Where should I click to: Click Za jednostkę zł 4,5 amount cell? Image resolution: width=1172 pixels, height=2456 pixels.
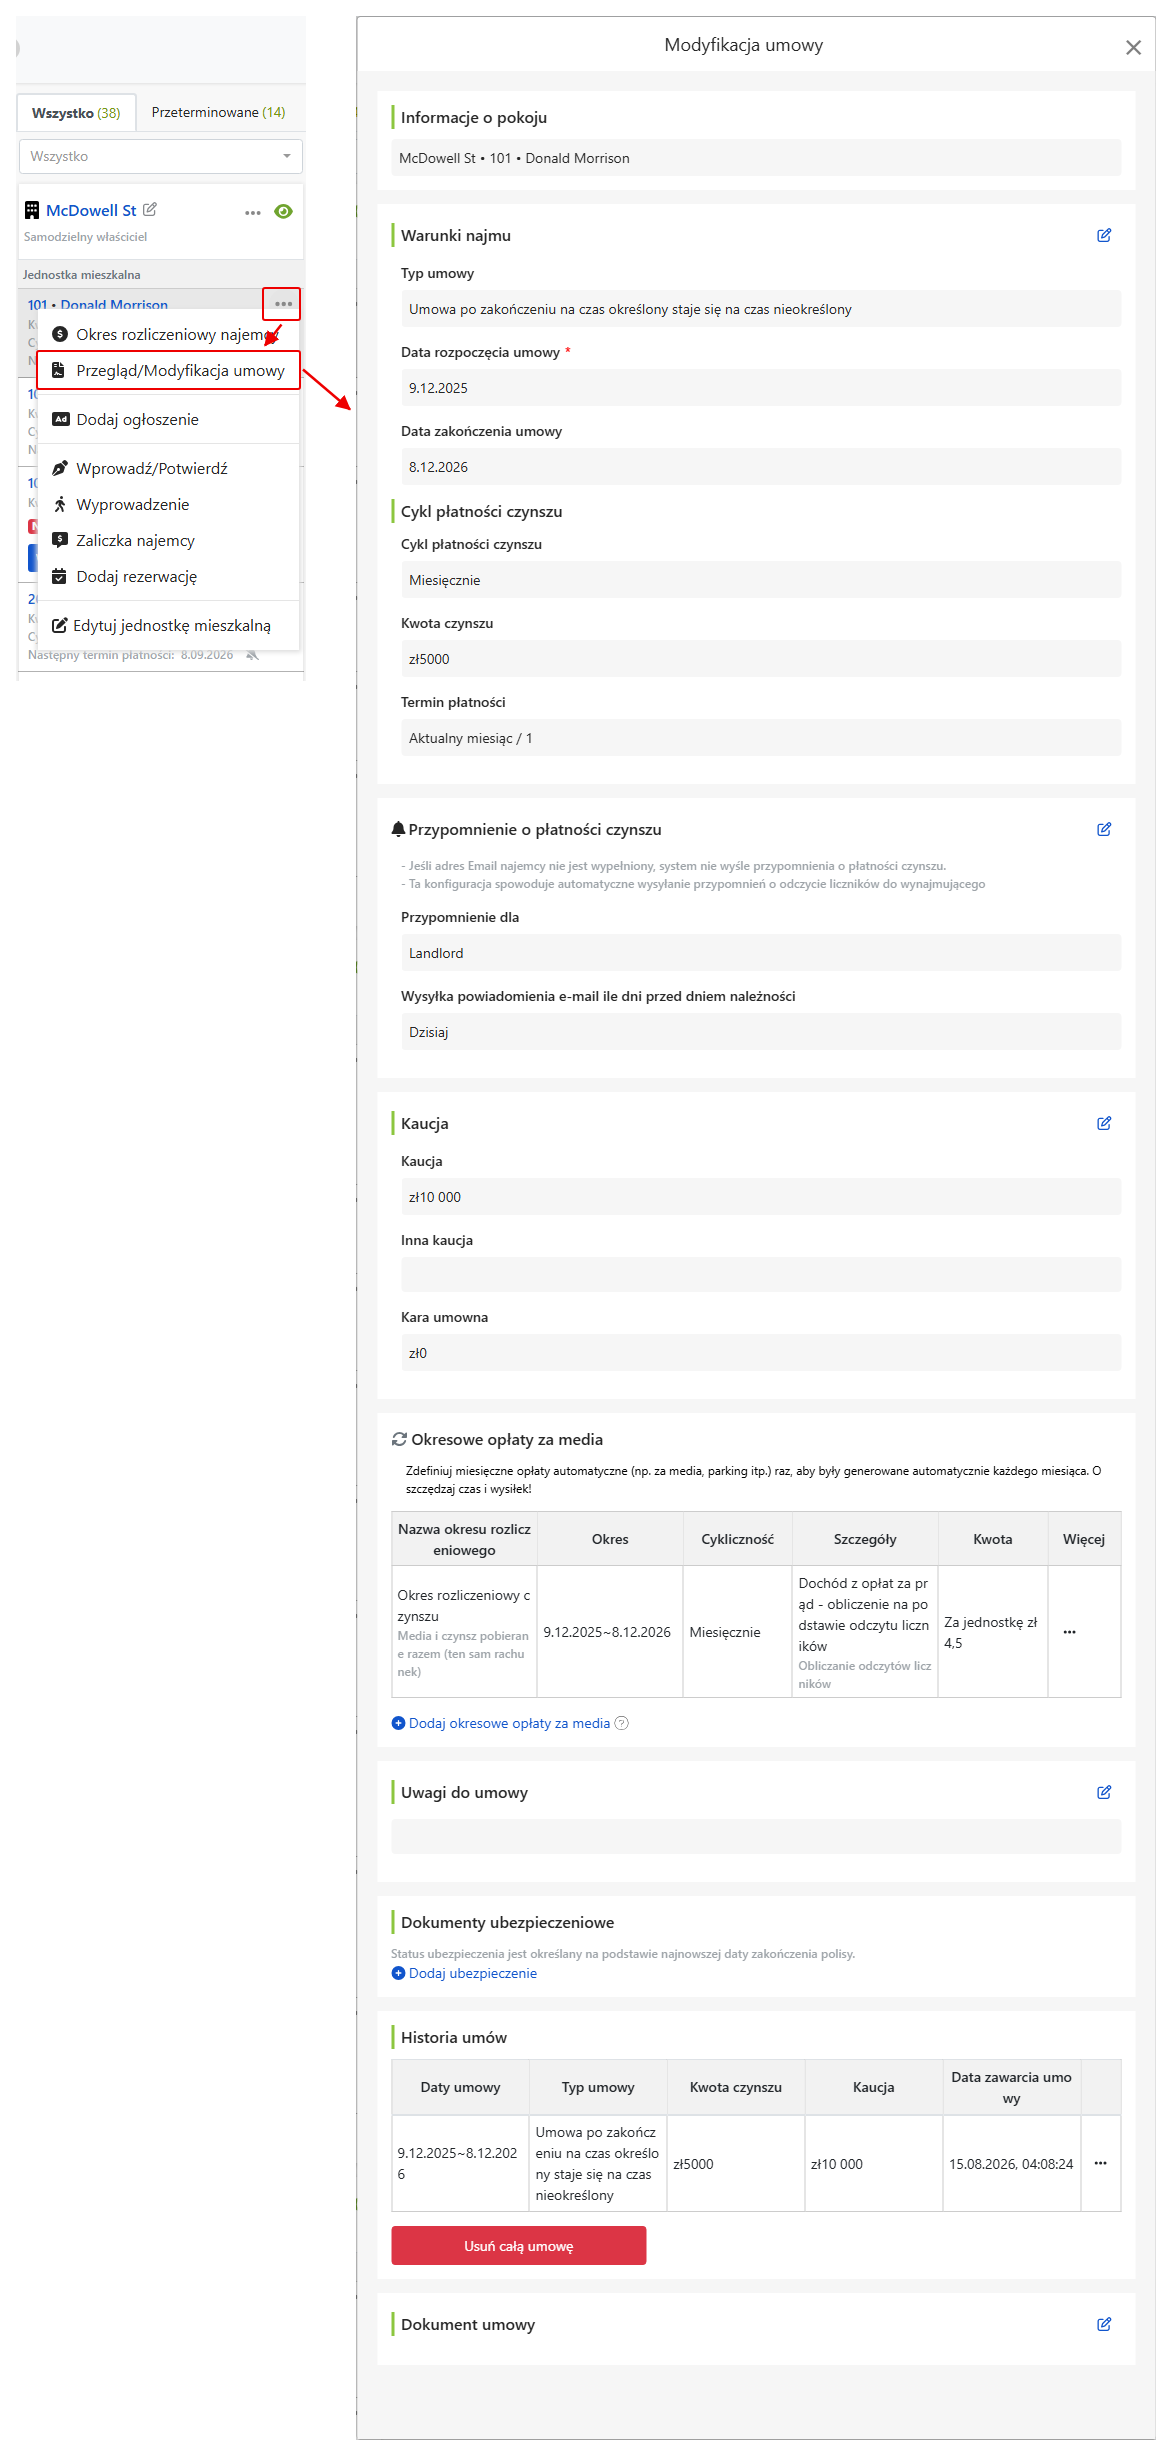992,1632
